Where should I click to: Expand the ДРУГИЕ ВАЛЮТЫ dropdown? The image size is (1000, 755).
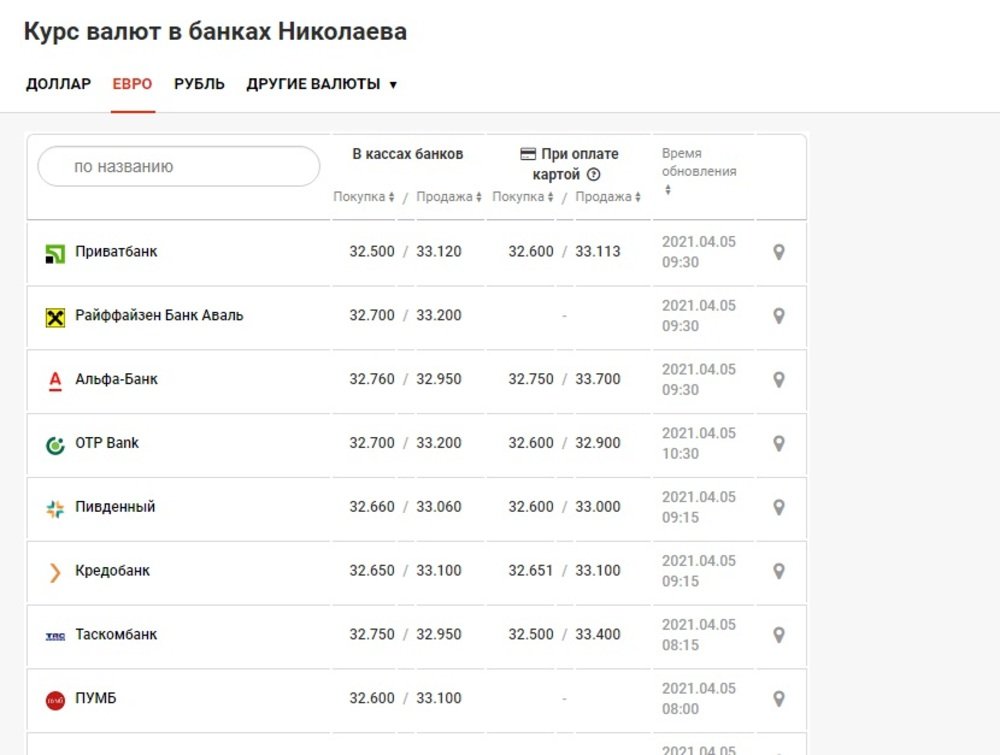coord(321,84)
